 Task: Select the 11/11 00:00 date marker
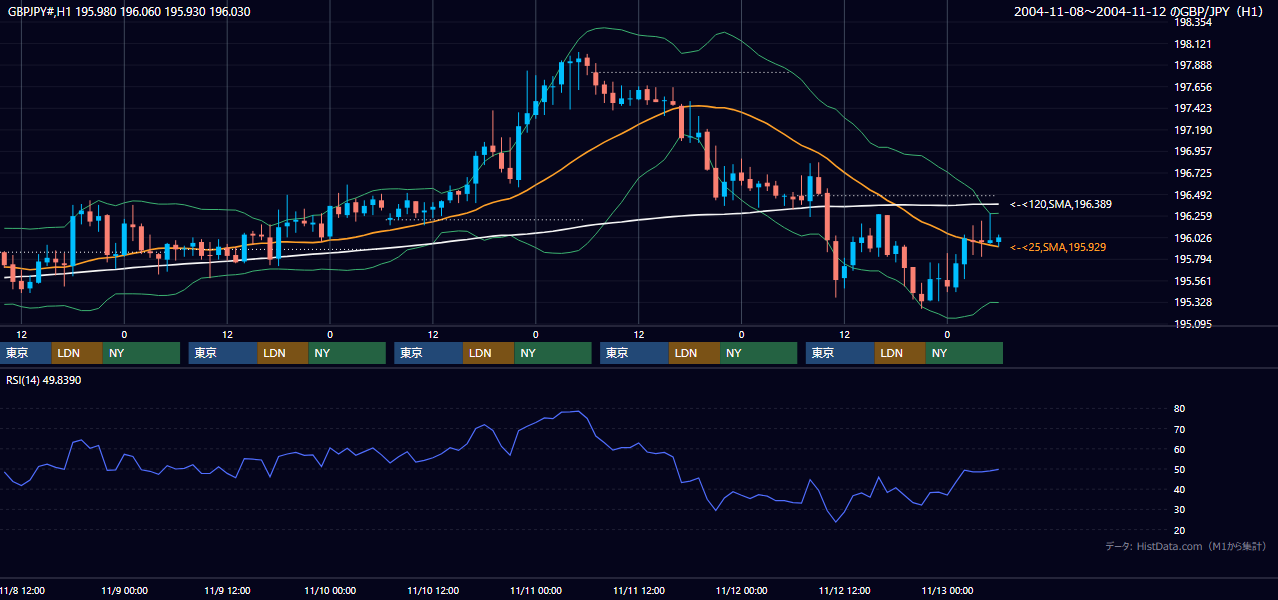pyautogui.click(x=536, y=590)
